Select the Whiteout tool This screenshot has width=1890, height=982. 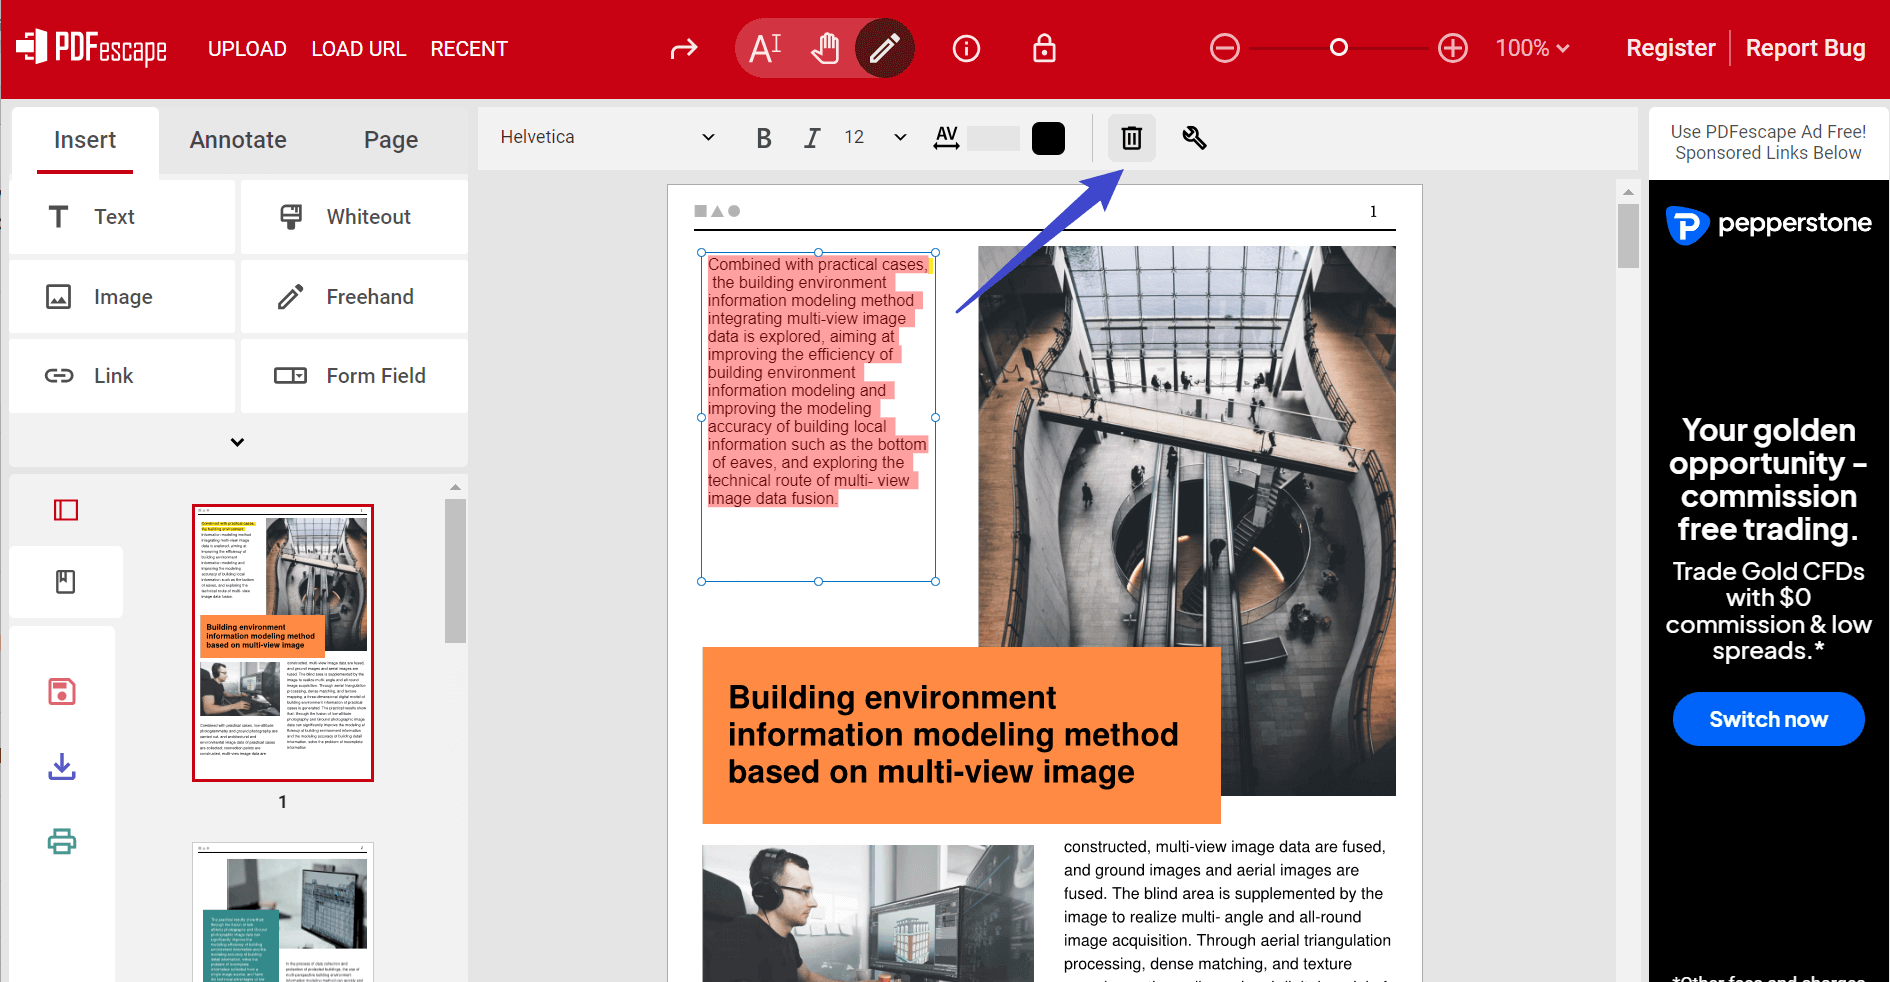point(352,217)
